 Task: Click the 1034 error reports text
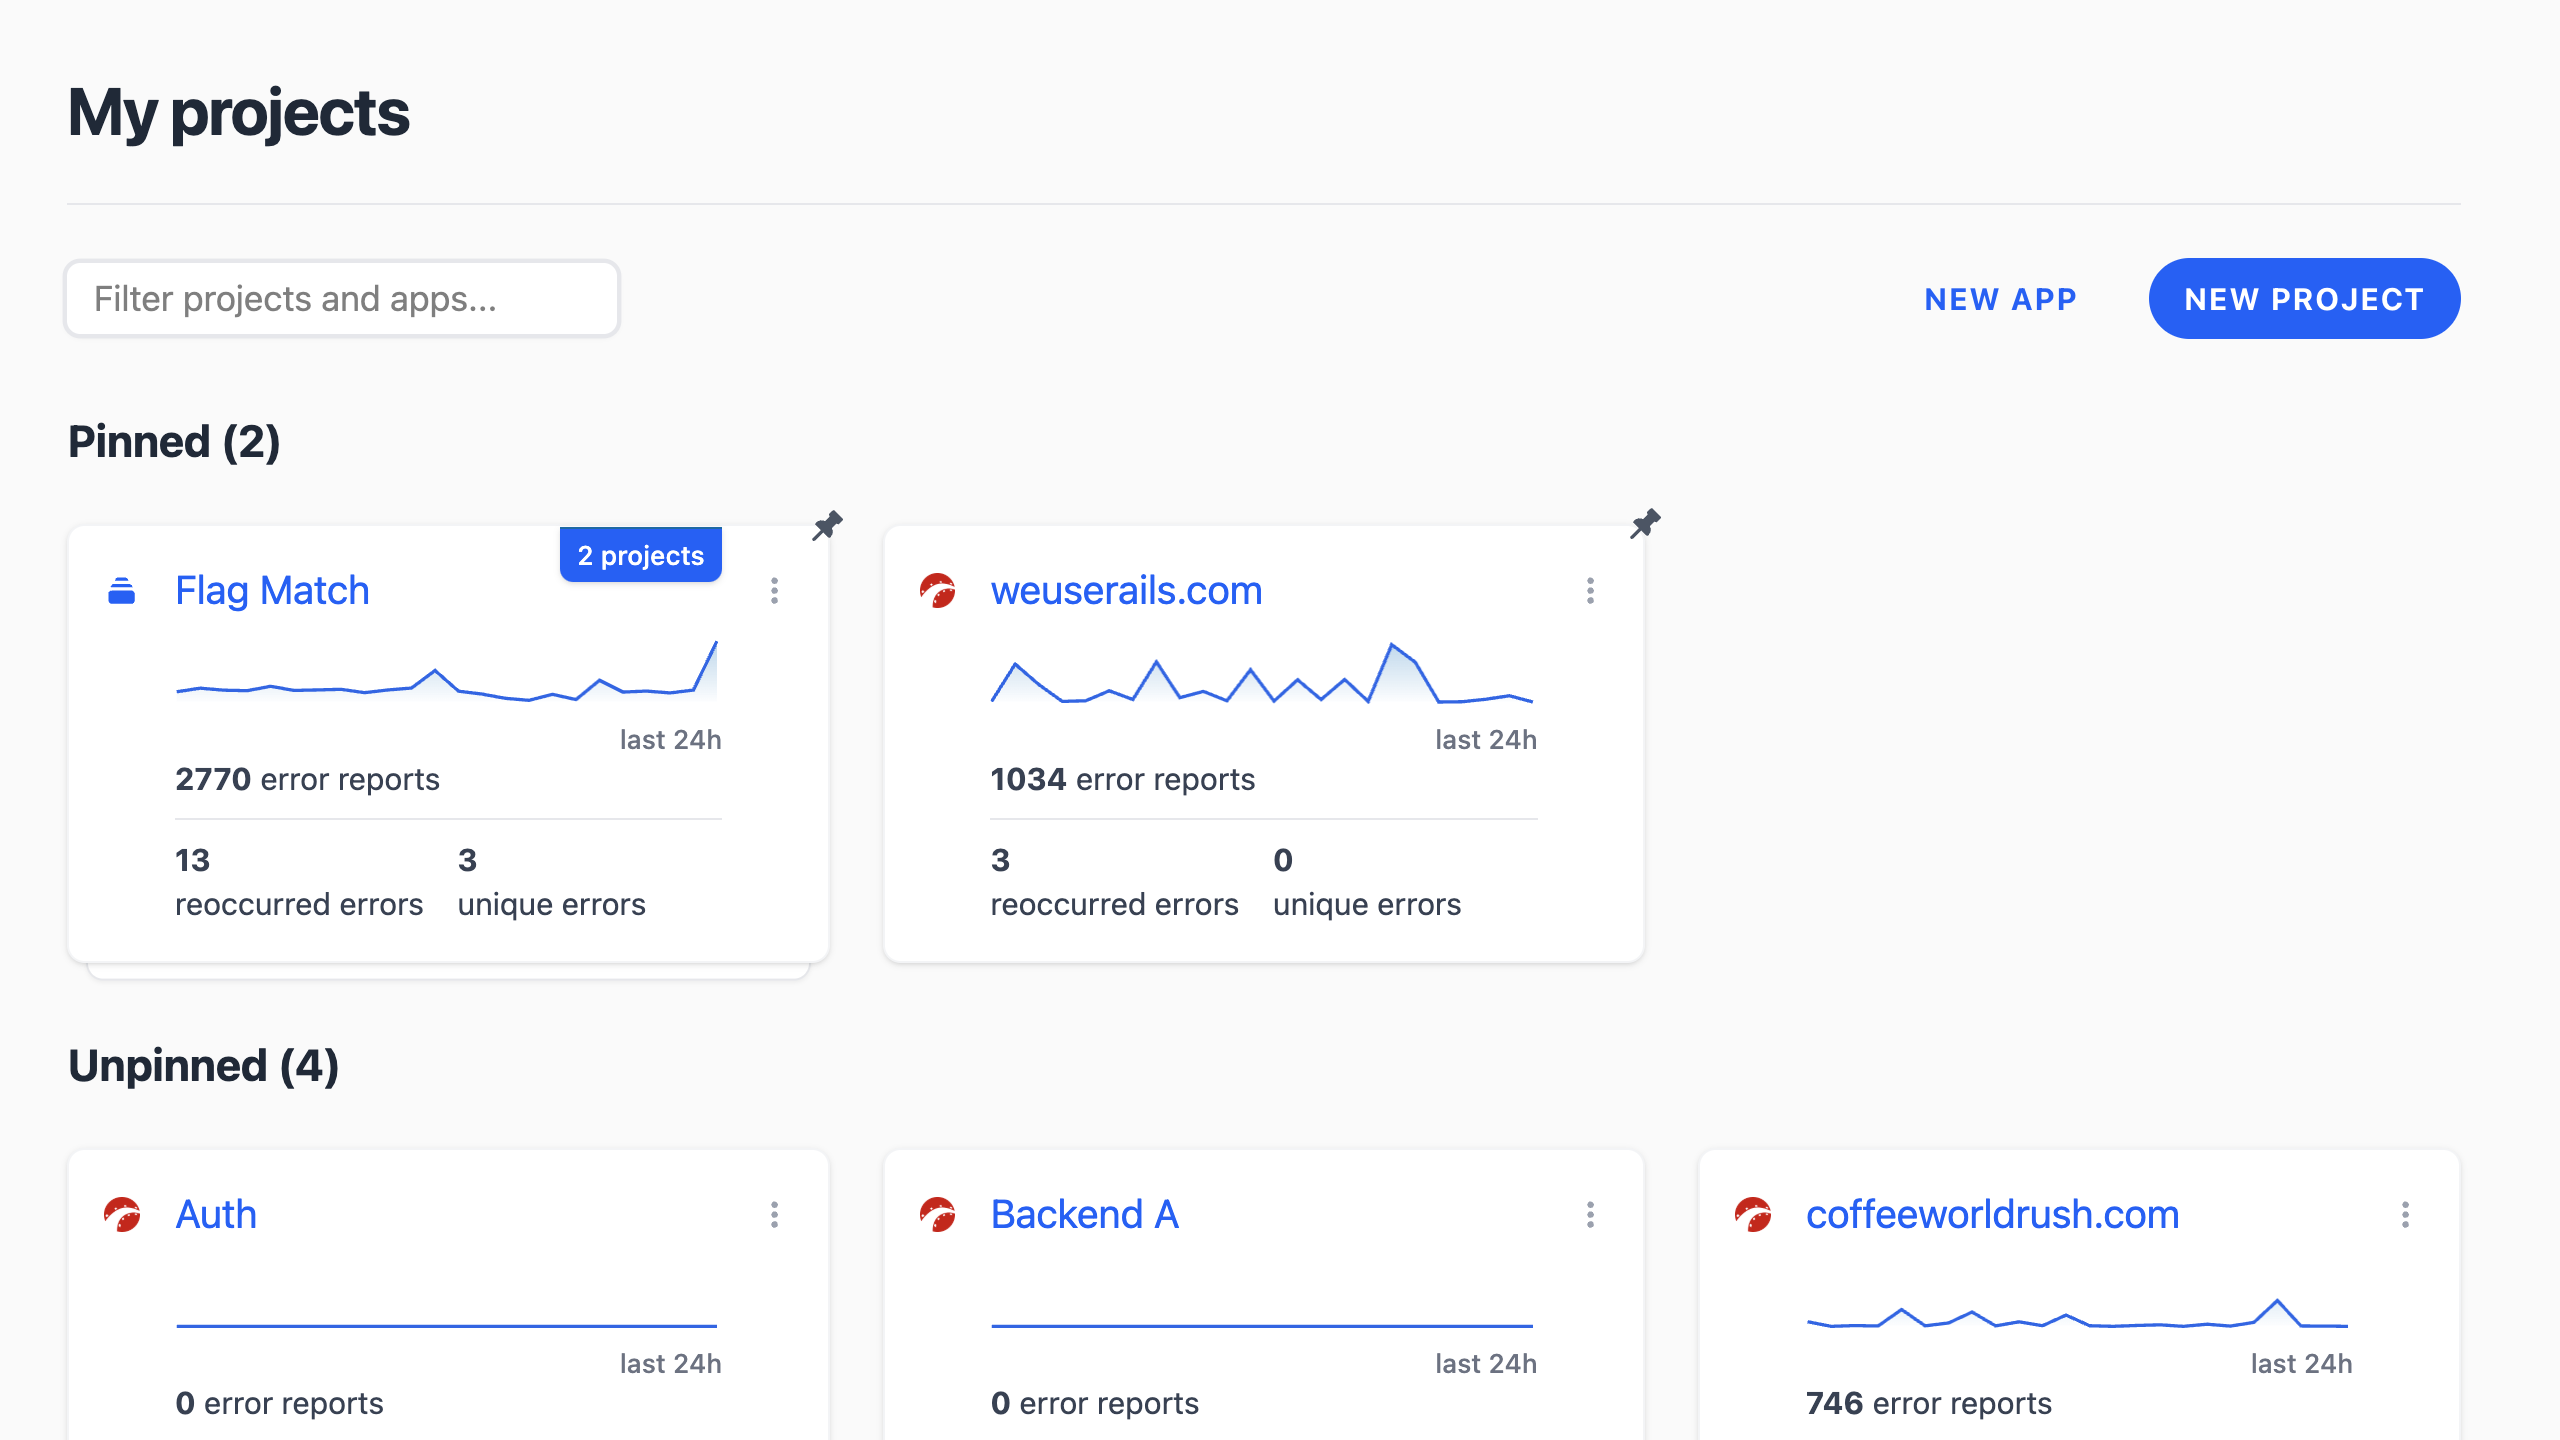1122,779
